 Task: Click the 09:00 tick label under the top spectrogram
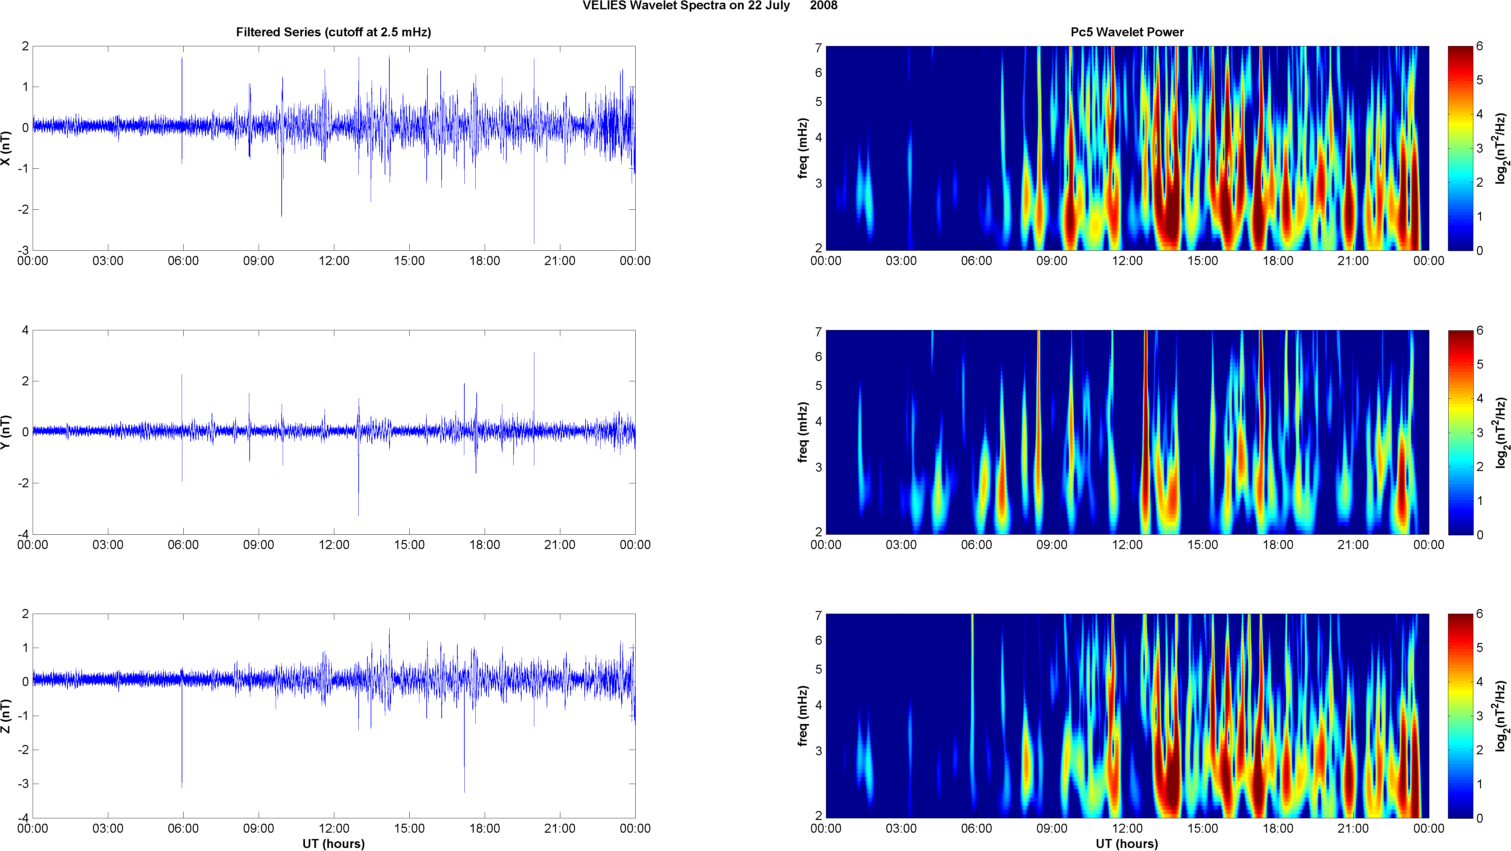[1052, 261]
